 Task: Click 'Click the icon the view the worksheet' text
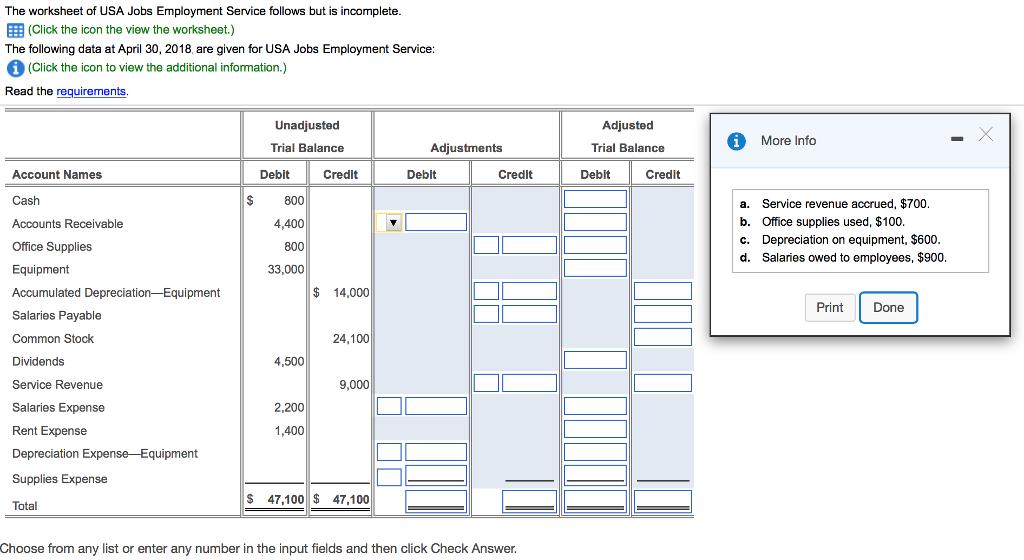131,29
